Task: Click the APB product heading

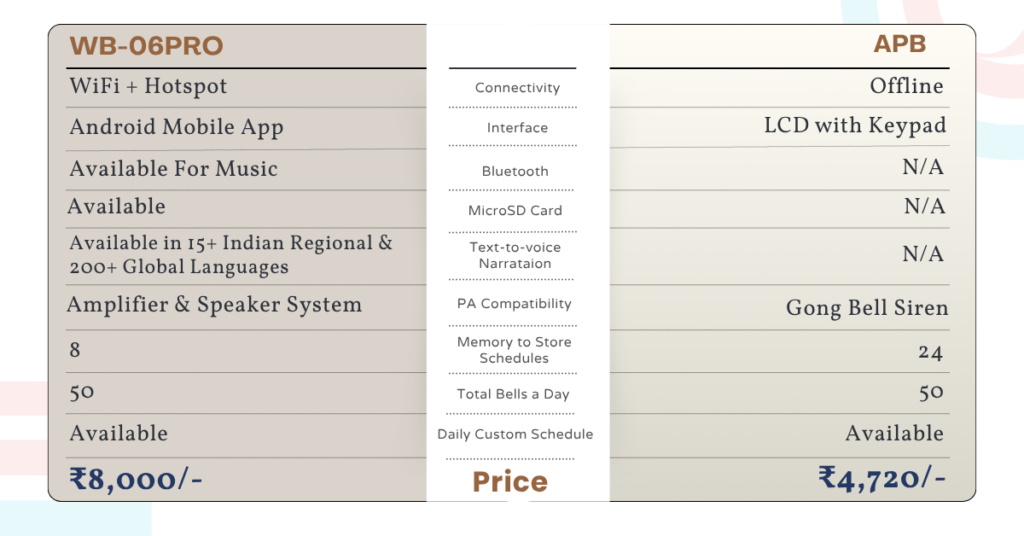Action: click(899, 44)
